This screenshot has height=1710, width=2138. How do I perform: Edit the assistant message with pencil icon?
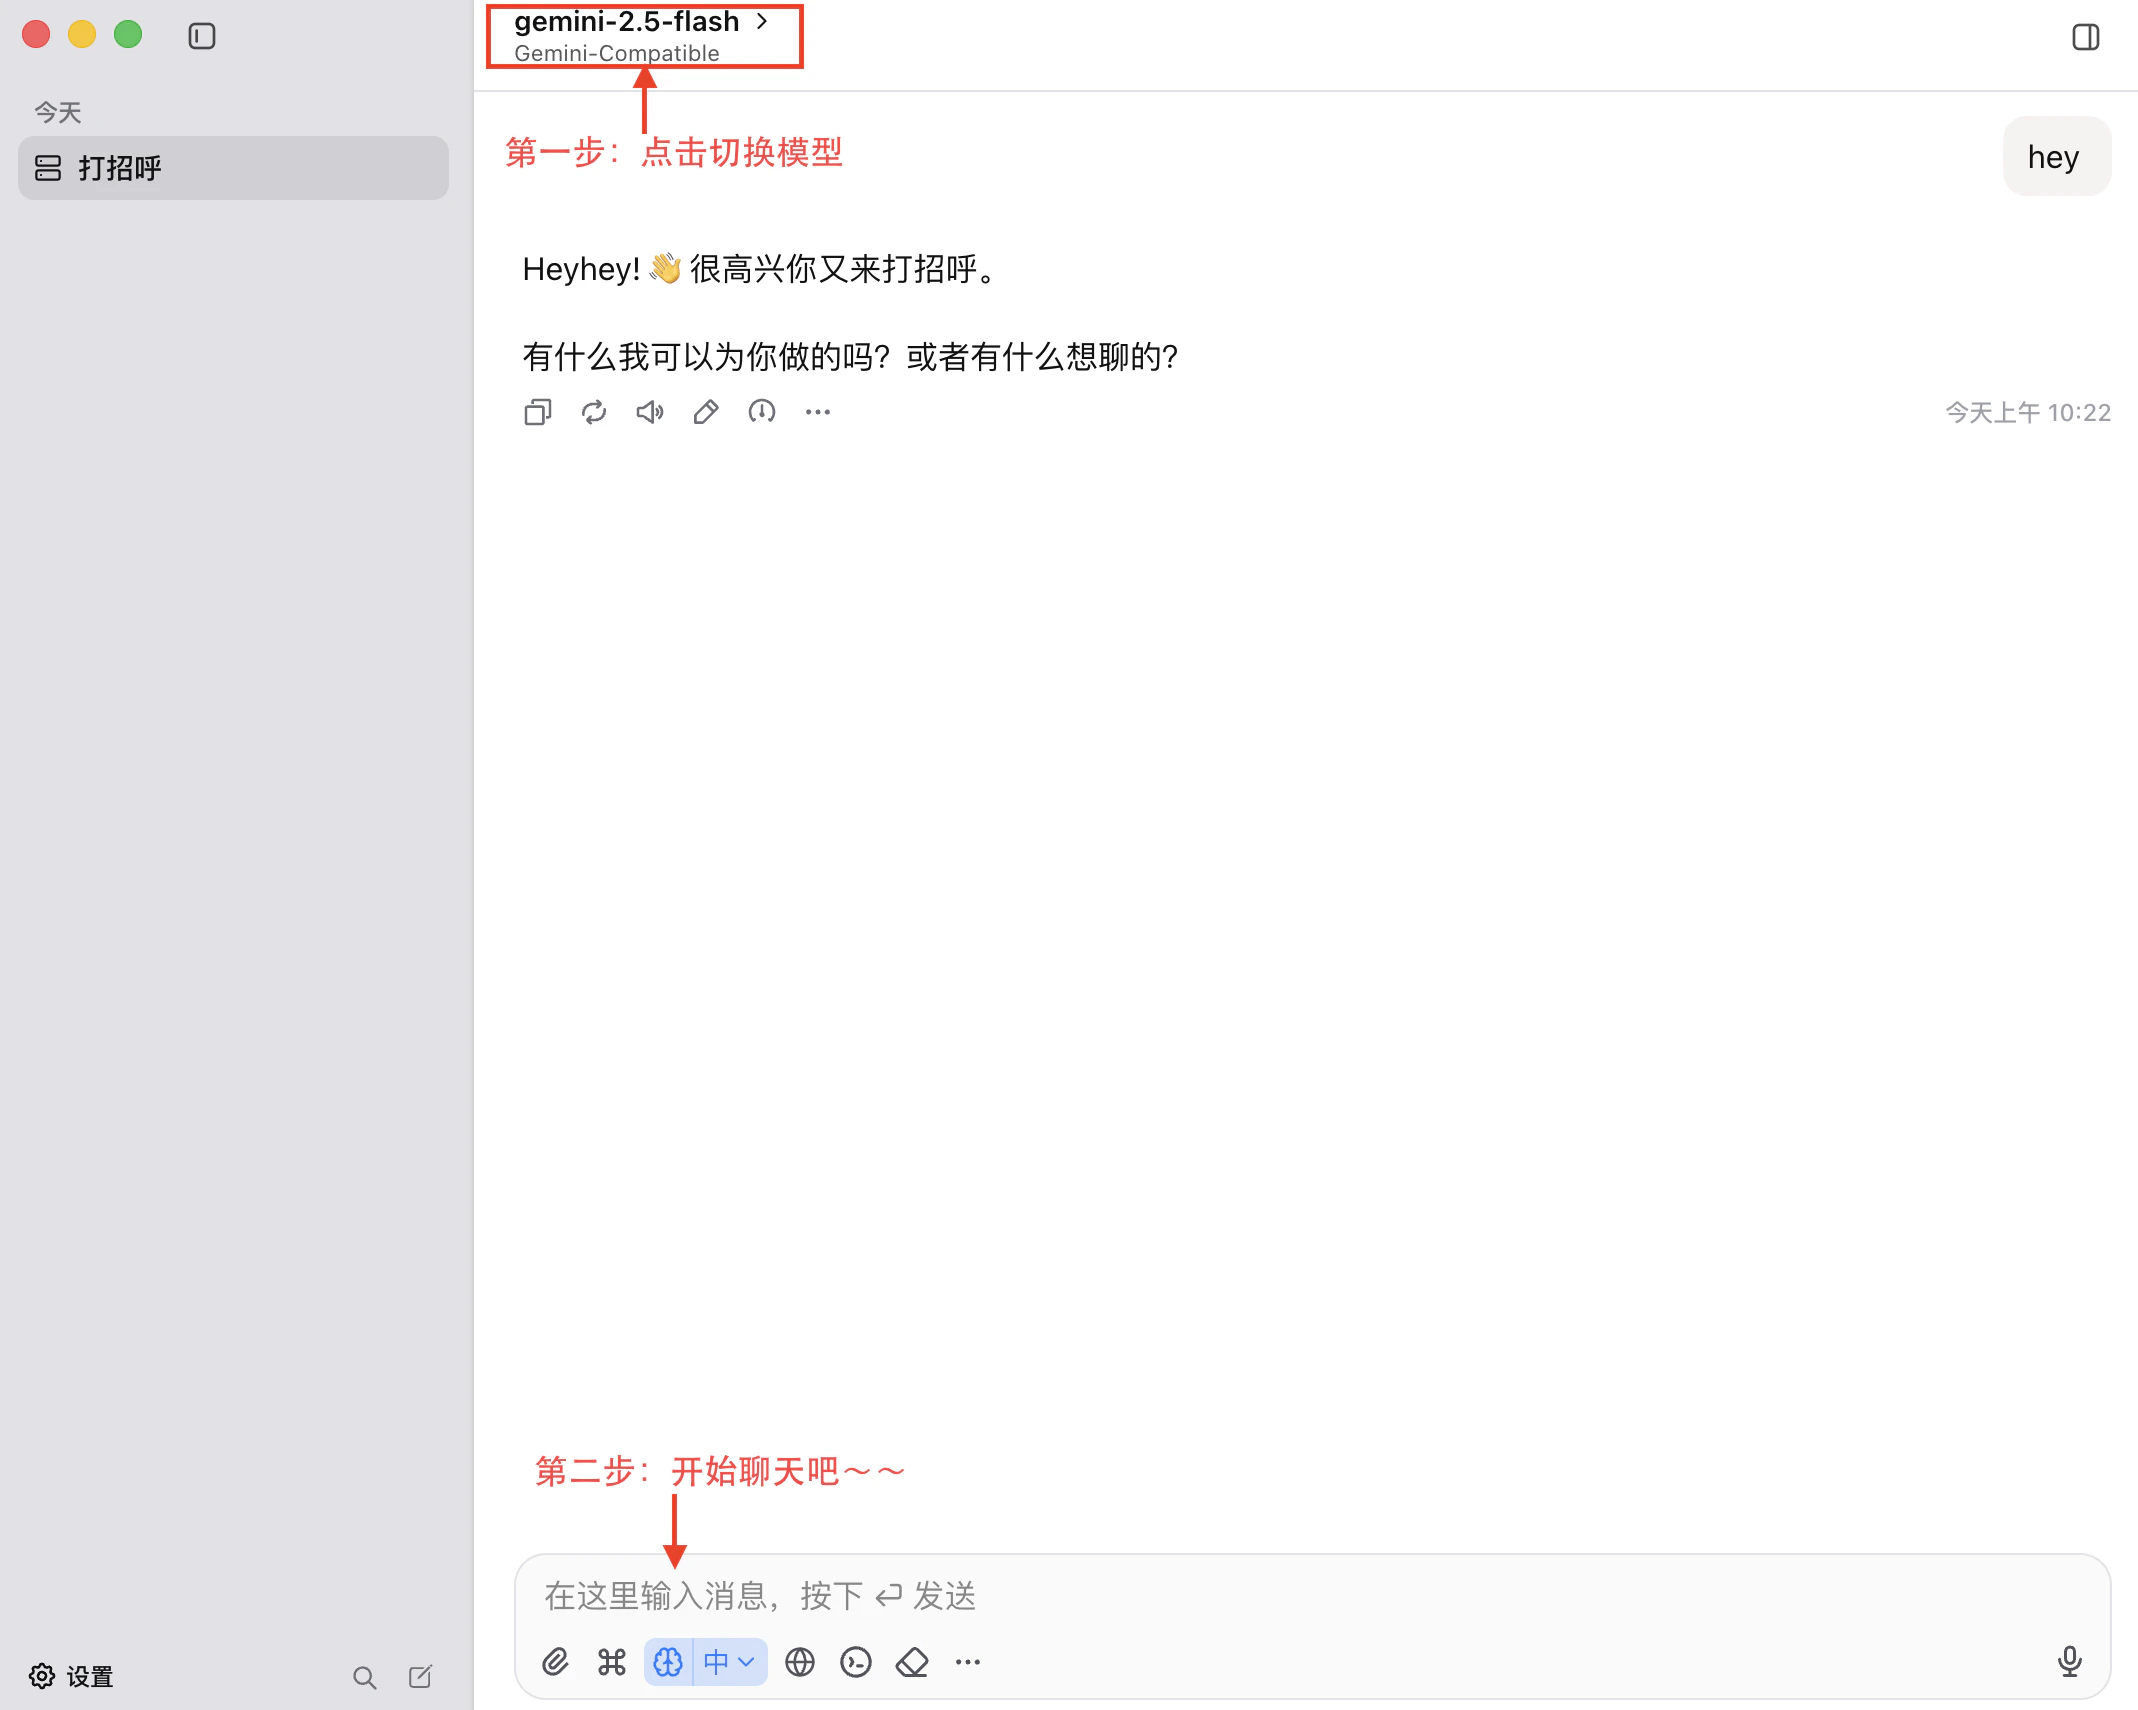(706, 412)
